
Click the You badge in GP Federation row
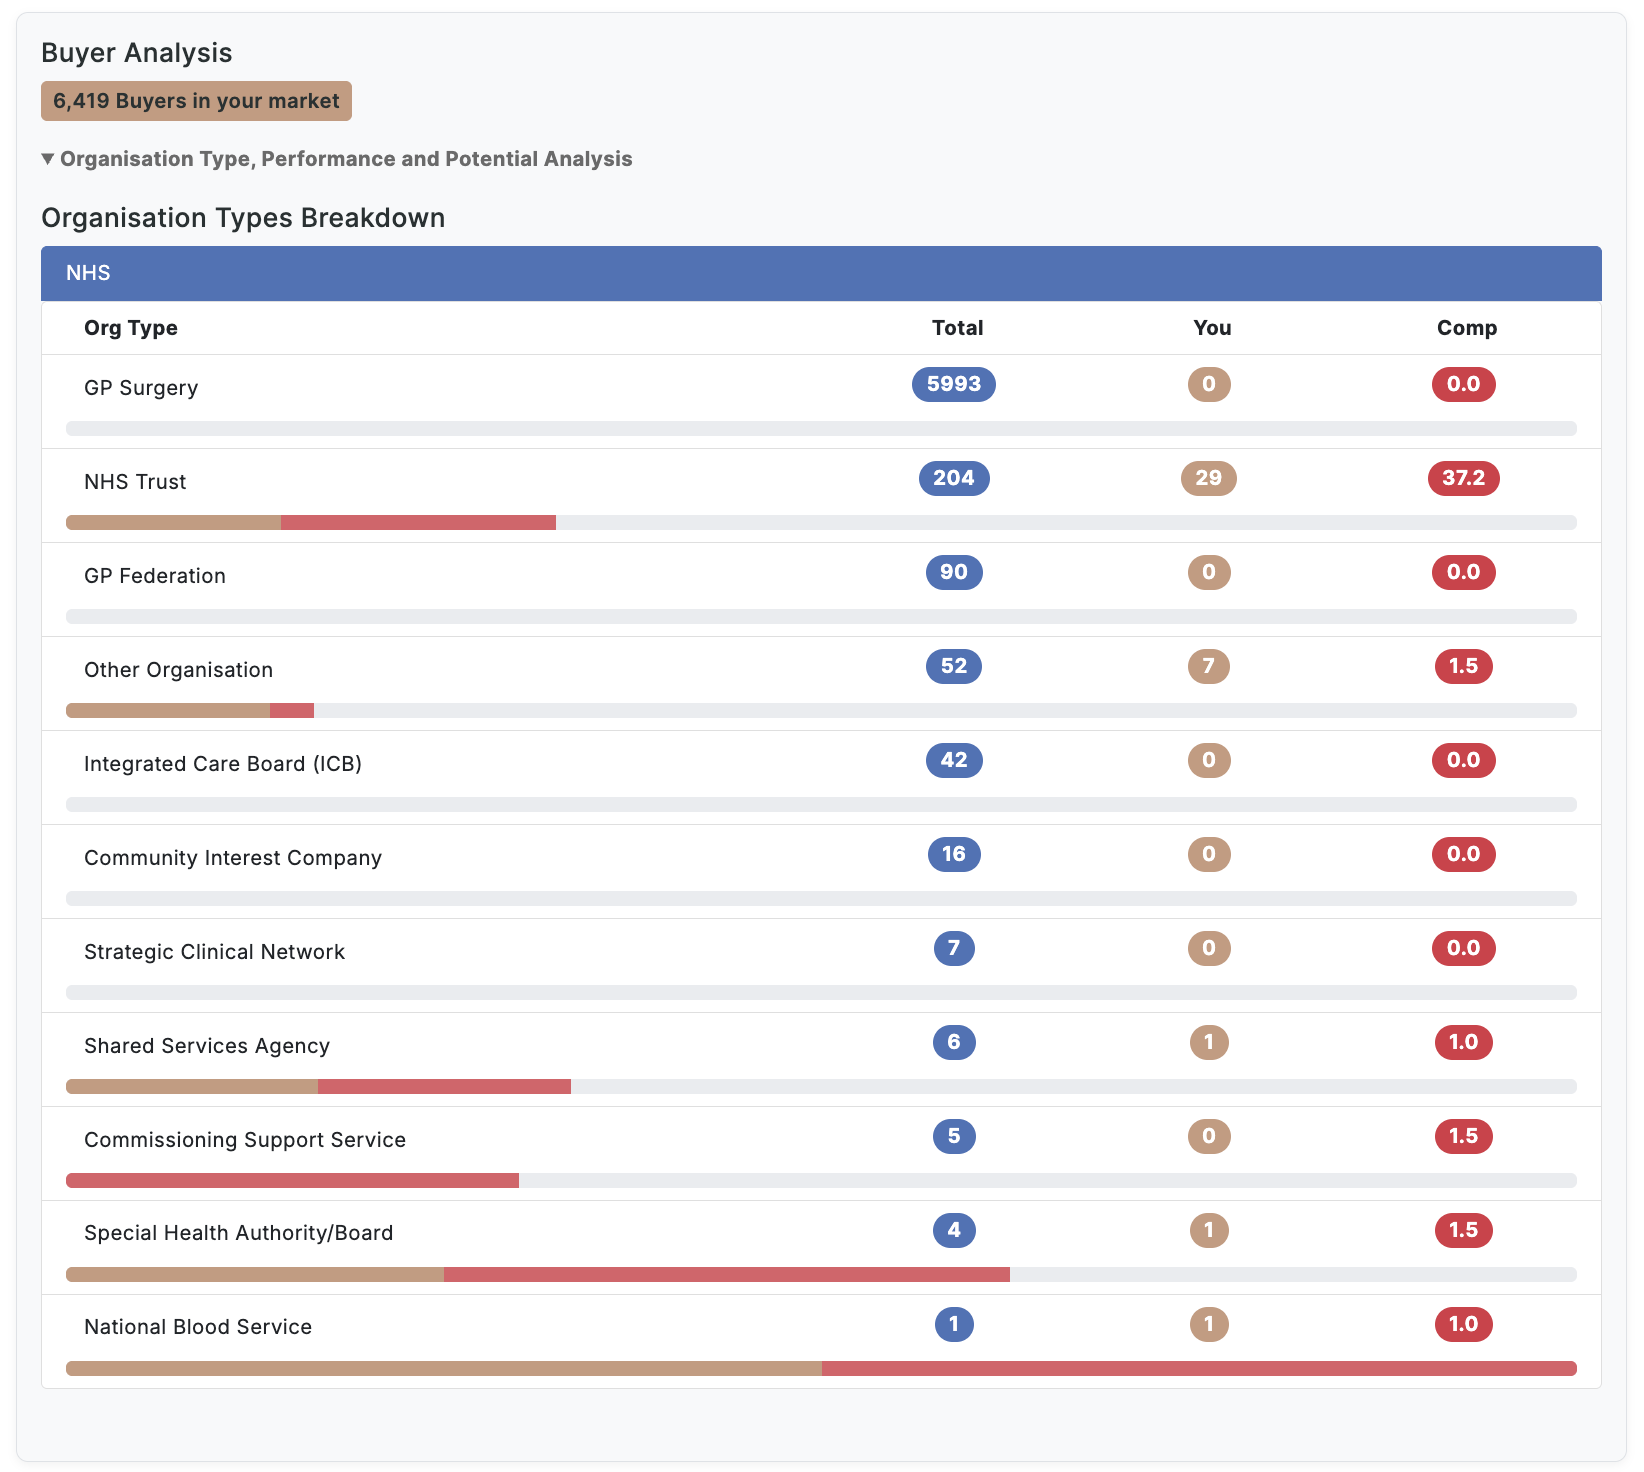click(x=1209, y=572)
